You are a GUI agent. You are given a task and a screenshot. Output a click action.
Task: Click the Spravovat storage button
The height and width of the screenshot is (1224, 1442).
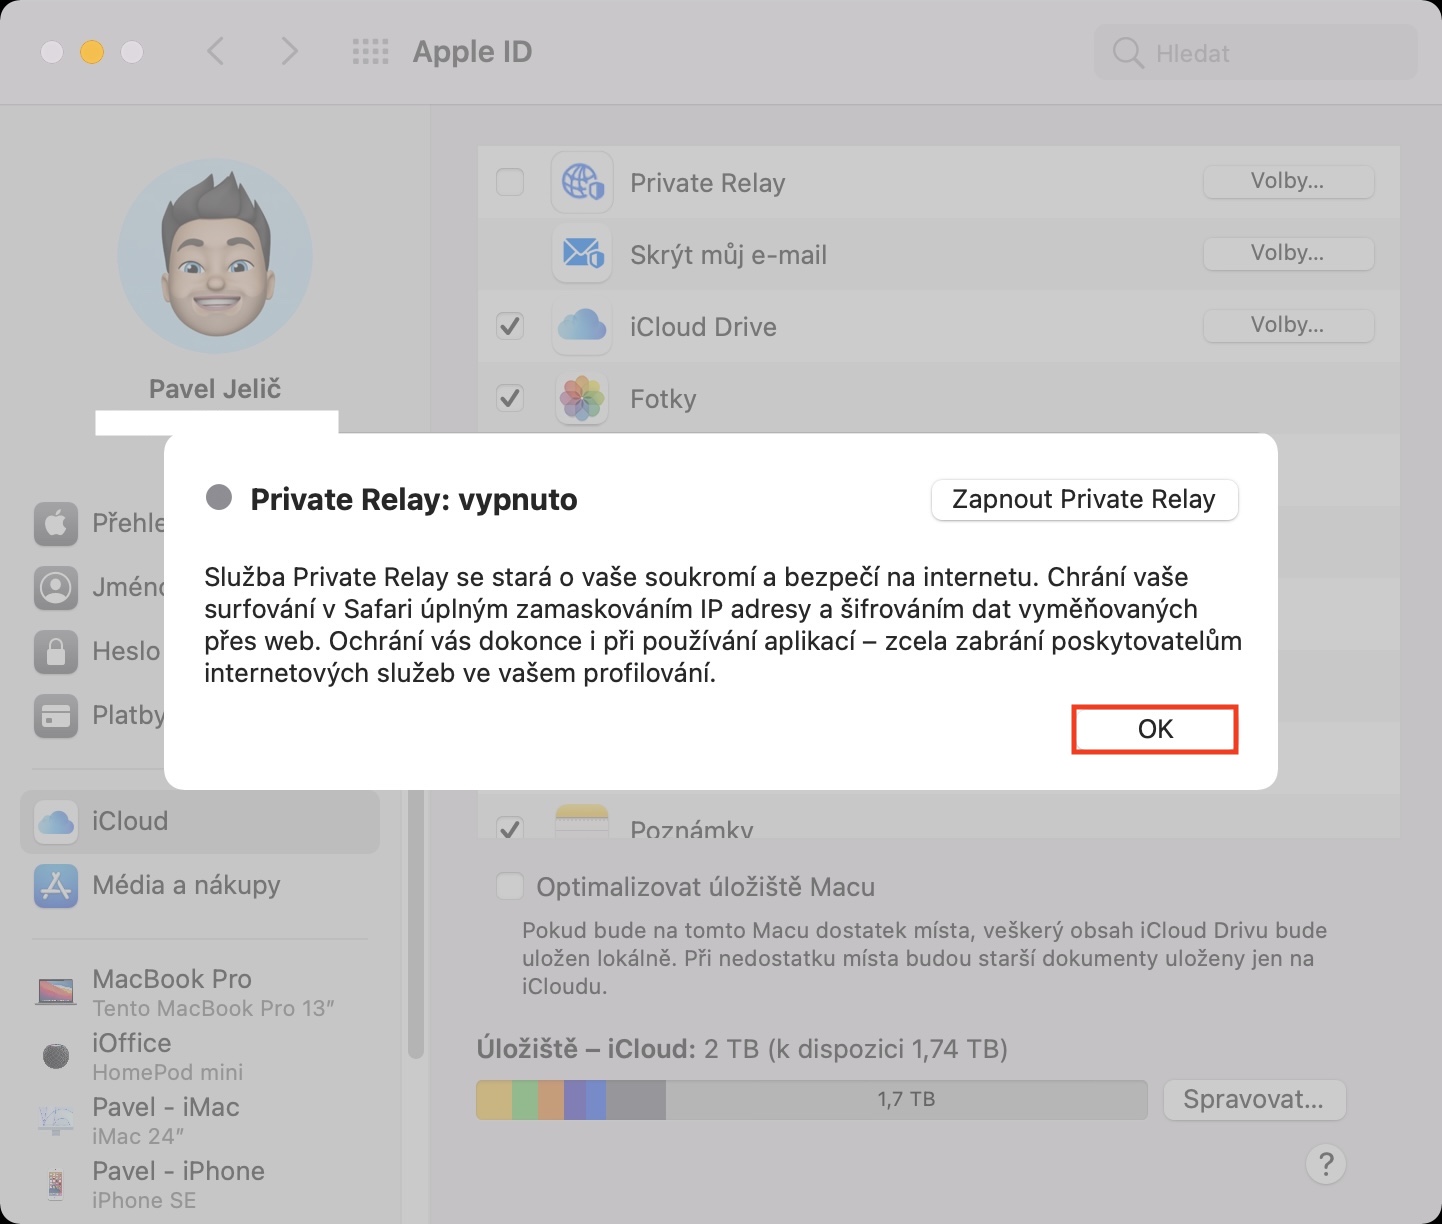click(1254, 1100)
